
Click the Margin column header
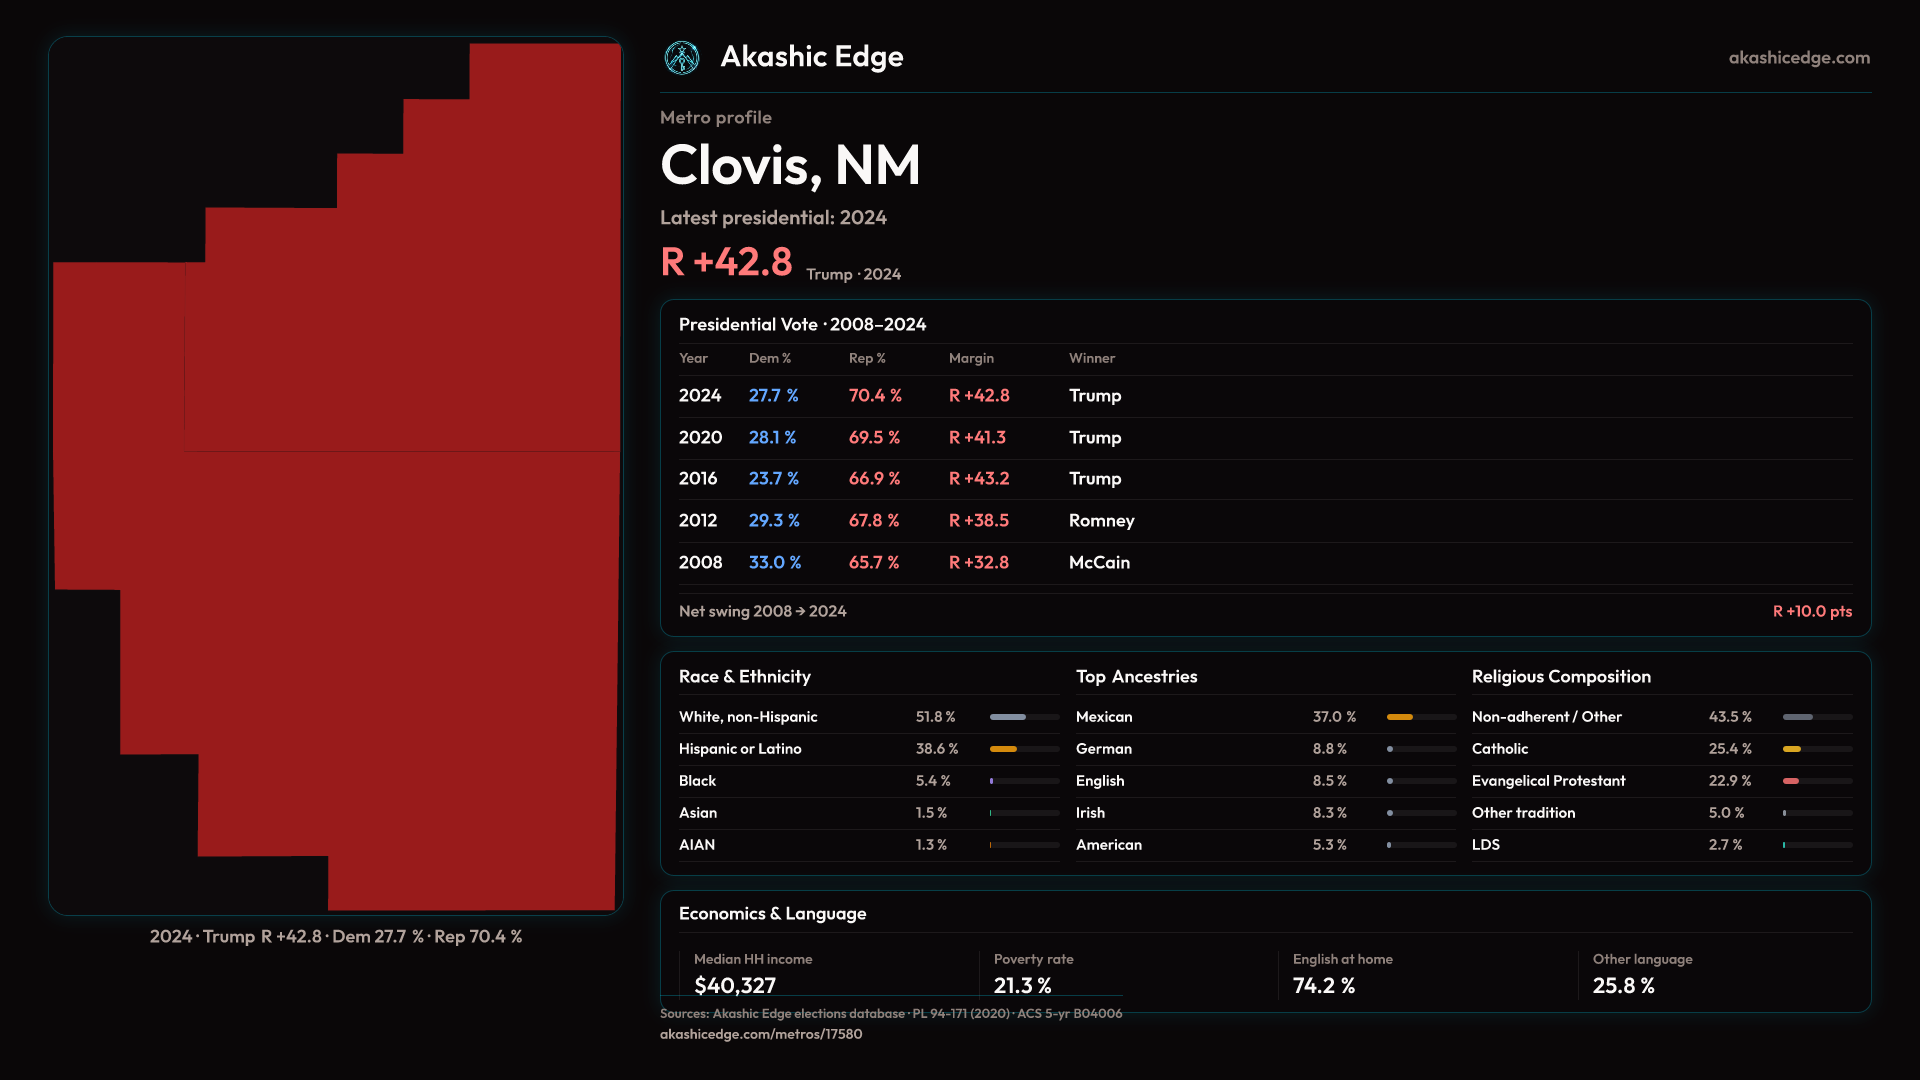click(971, 358)
